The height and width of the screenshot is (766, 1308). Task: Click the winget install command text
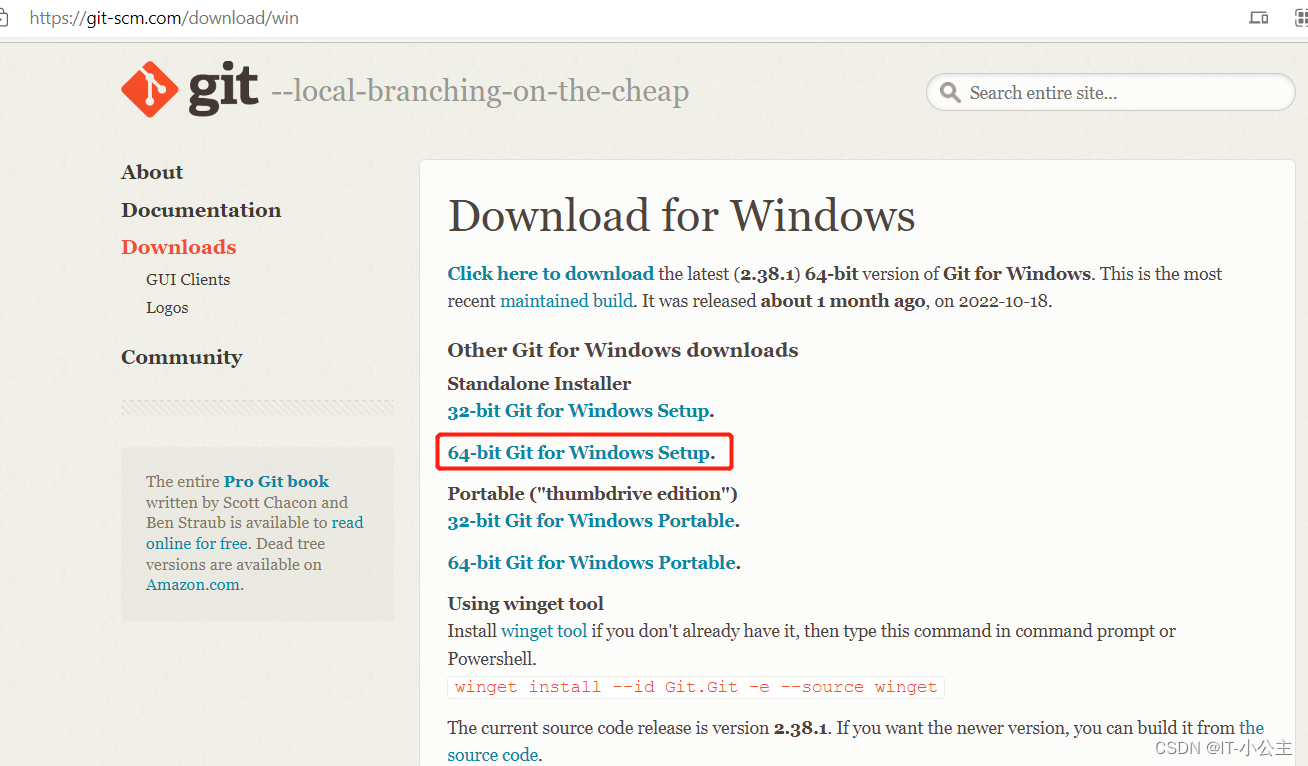696,687
